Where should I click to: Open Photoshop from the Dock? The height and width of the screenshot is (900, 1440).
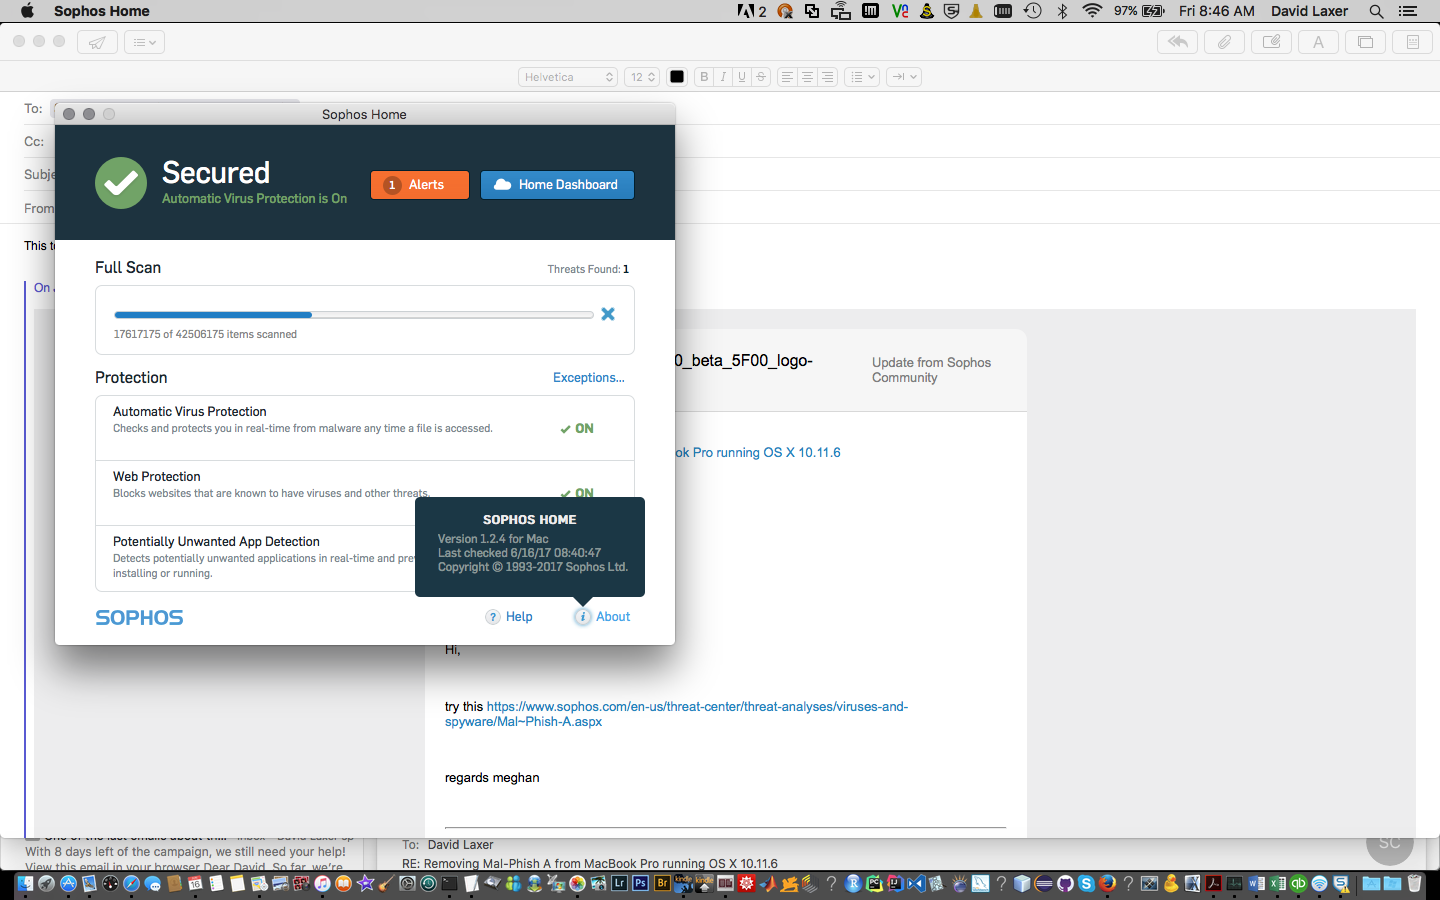[x=640, y=883]
